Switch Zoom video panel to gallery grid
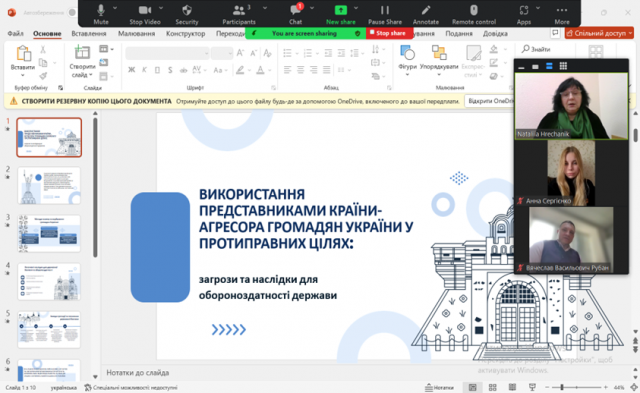This screenshot has width=640, height=393. pos(563,66)
